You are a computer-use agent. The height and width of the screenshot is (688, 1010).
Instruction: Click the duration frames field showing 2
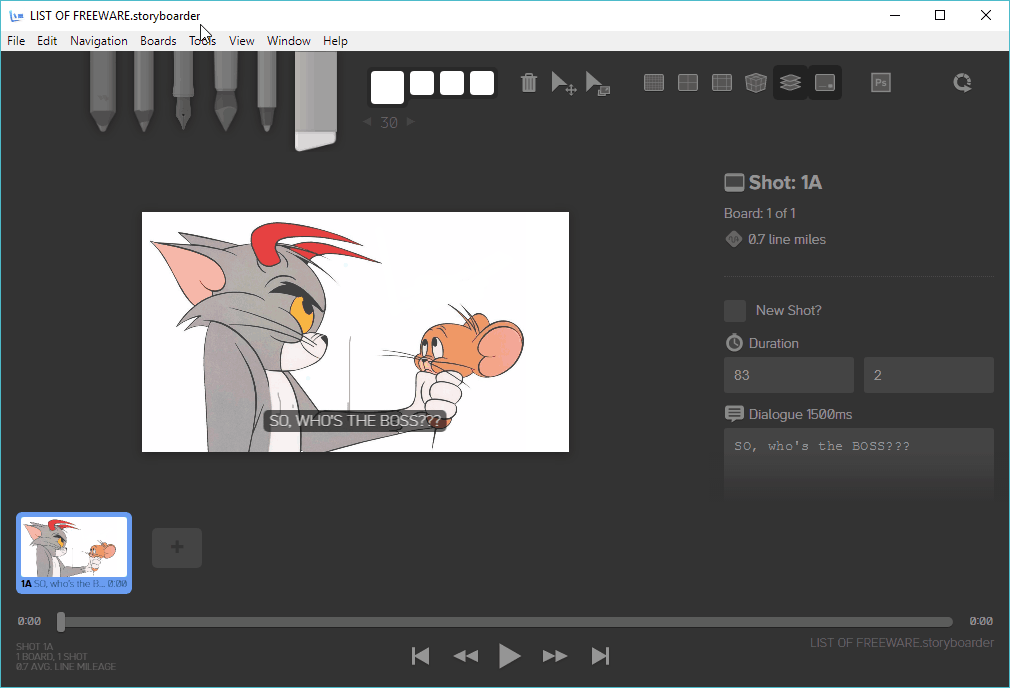point(928,375)
